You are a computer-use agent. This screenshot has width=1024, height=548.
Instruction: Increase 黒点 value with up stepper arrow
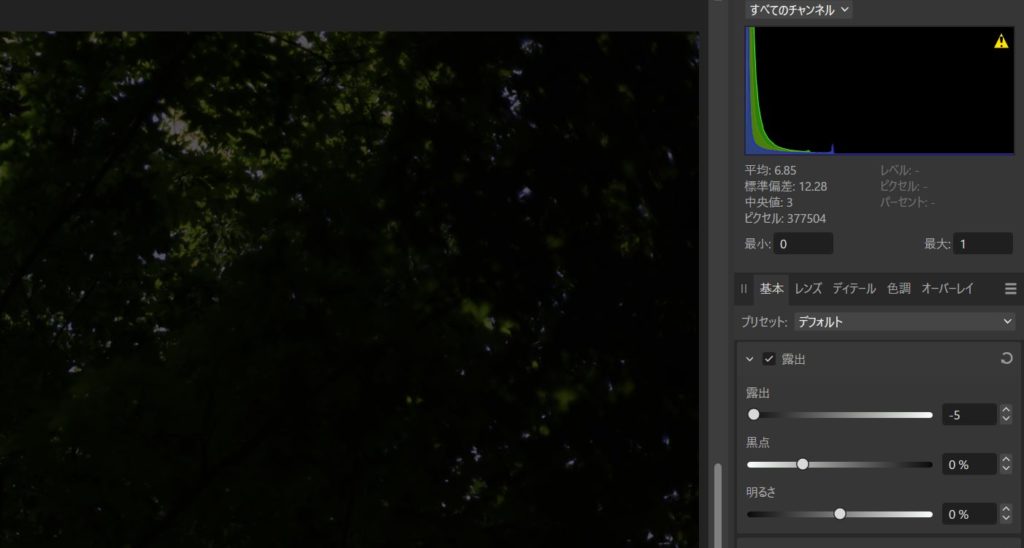(x=1006, y=459)
